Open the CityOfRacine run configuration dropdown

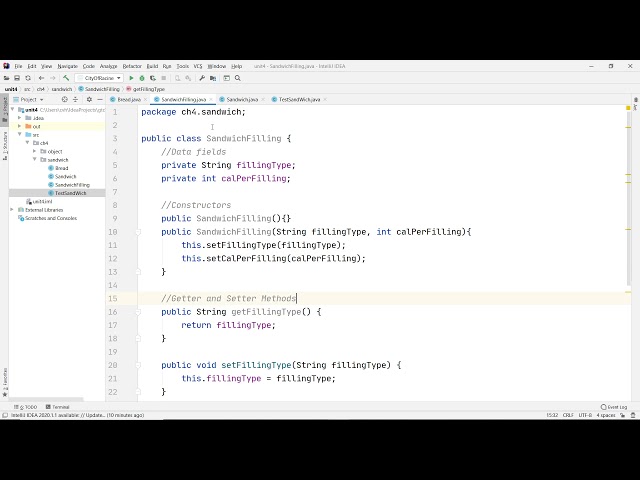pyautogui.click(x=99, y=78)
